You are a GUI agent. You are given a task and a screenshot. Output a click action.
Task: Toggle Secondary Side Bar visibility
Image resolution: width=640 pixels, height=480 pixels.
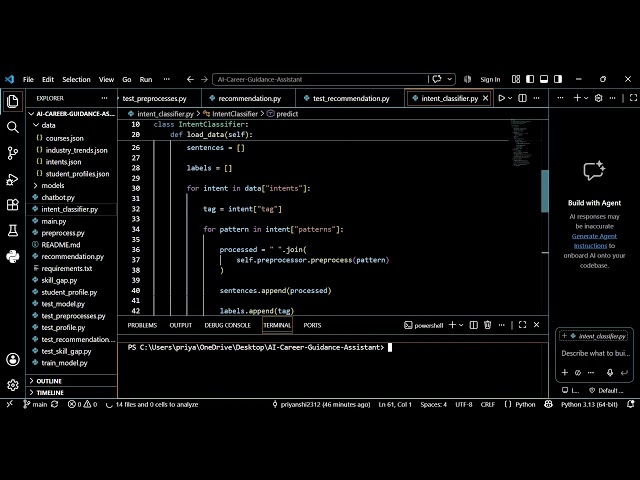(x=558, y=79)
